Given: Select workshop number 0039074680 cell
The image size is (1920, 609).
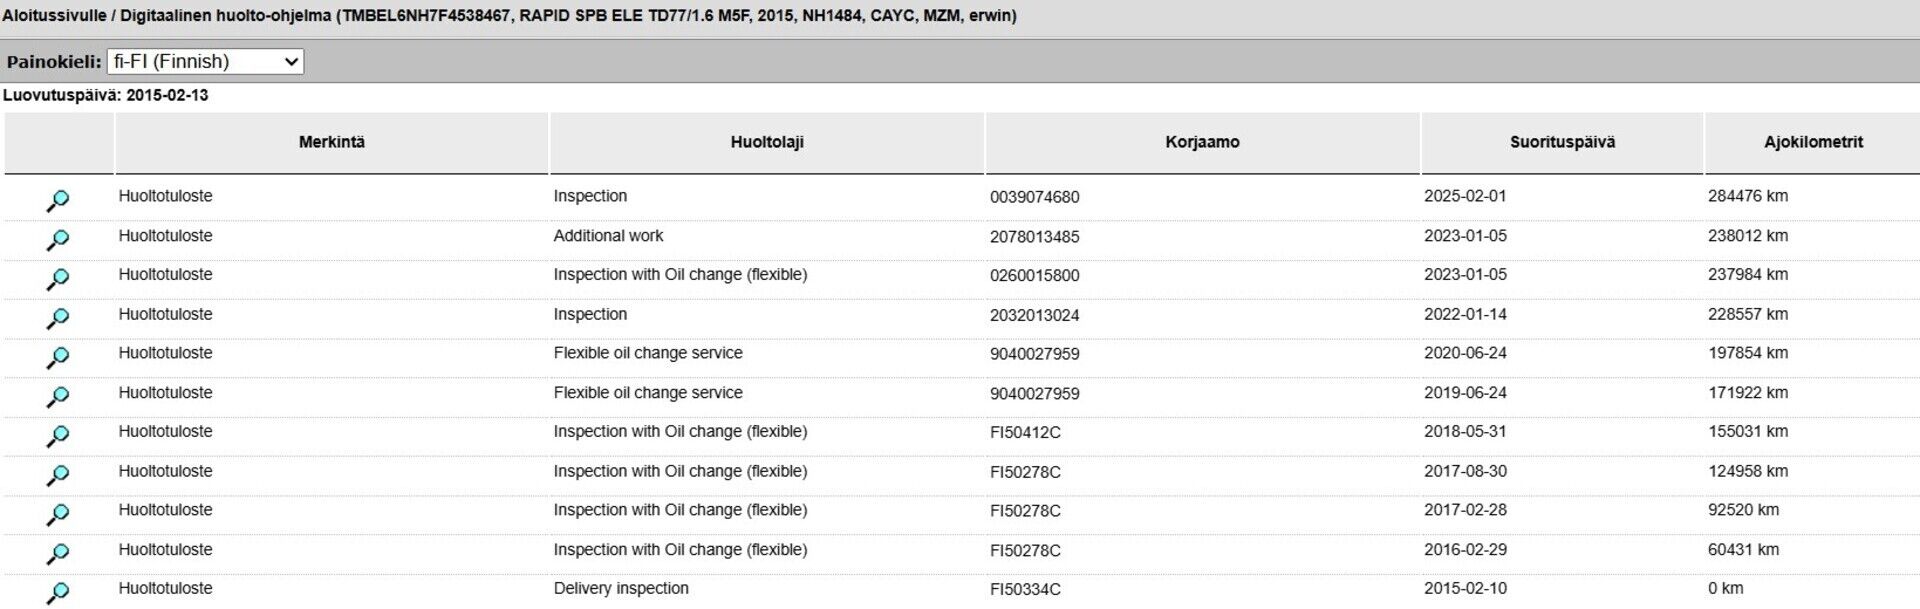Looking at the screenshot, I should [1035, 198].
